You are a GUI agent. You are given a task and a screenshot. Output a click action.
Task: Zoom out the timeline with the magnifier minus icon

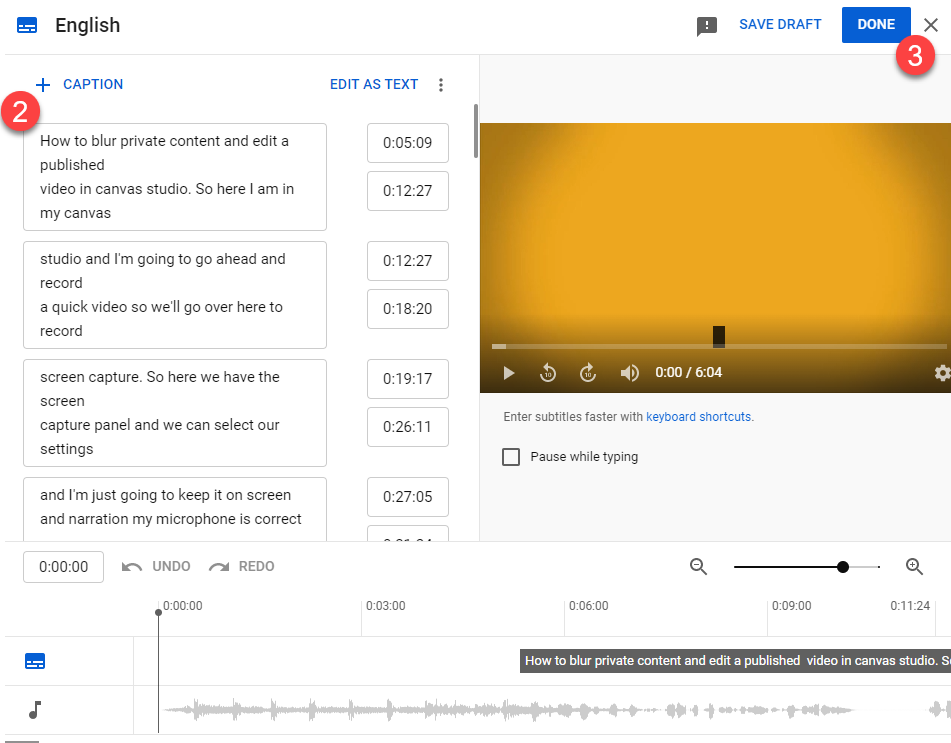click(698, 566)
